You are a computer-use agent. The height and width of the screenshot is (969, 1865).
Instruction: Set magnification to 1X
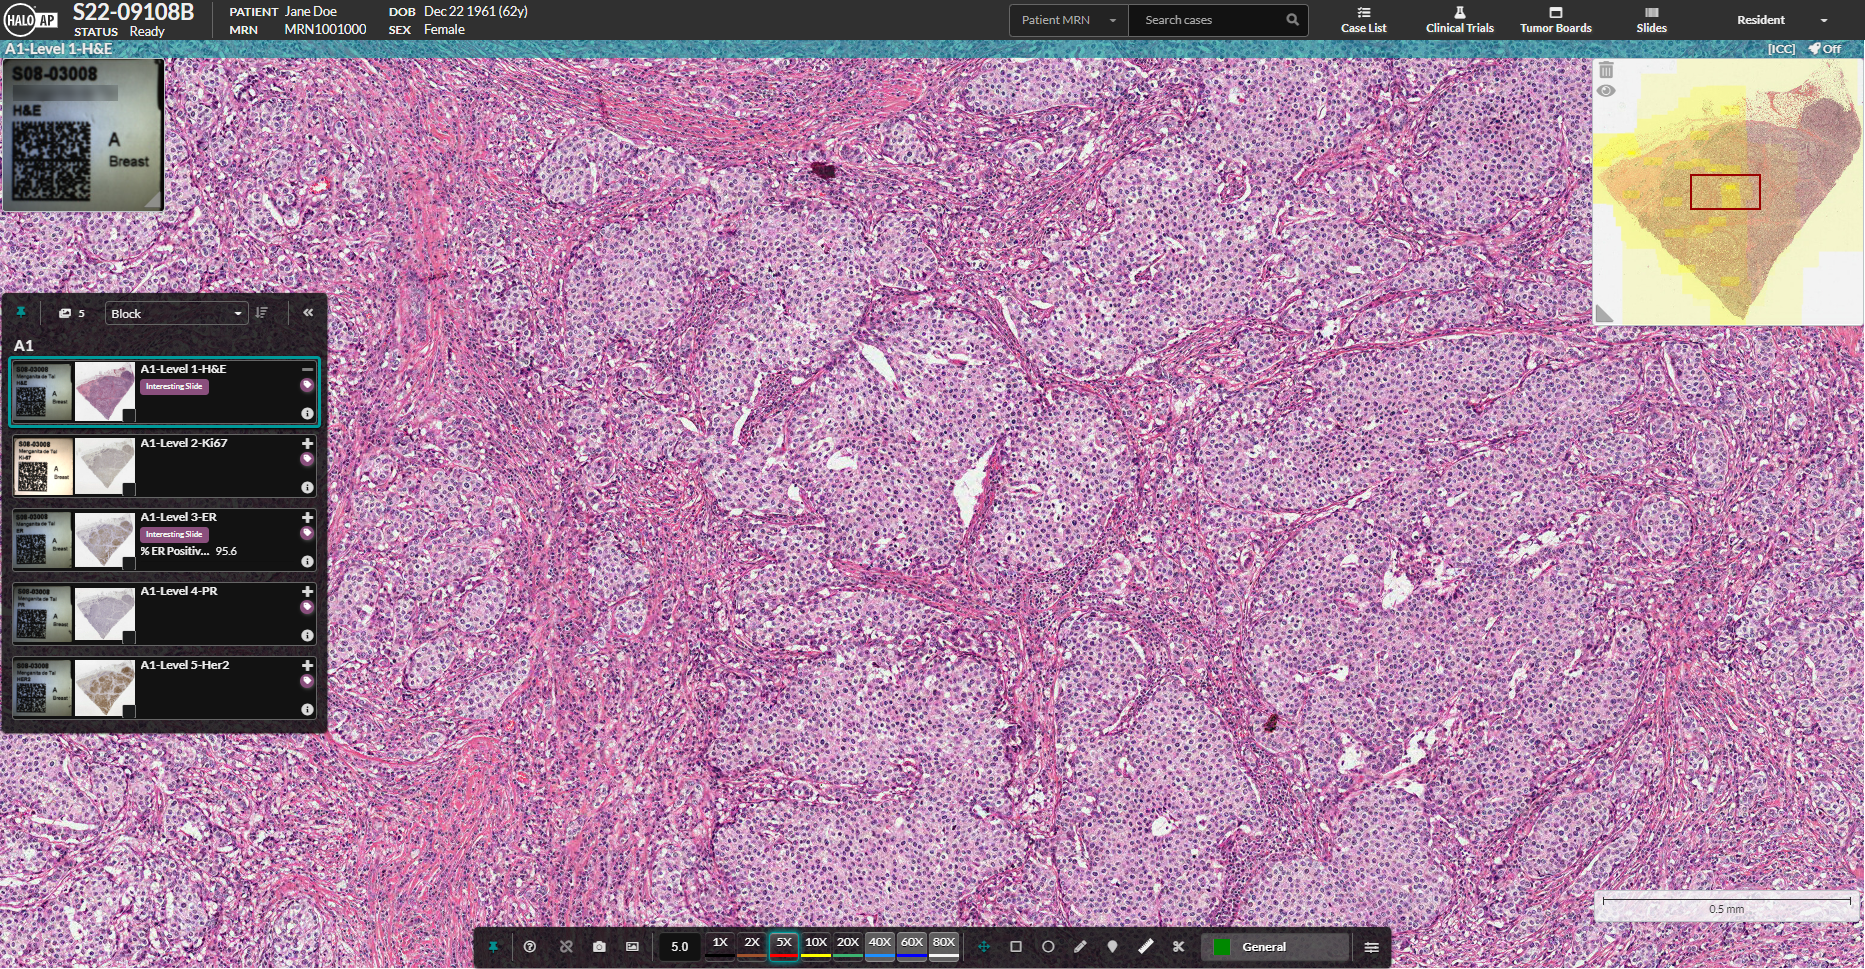point(720,945)
